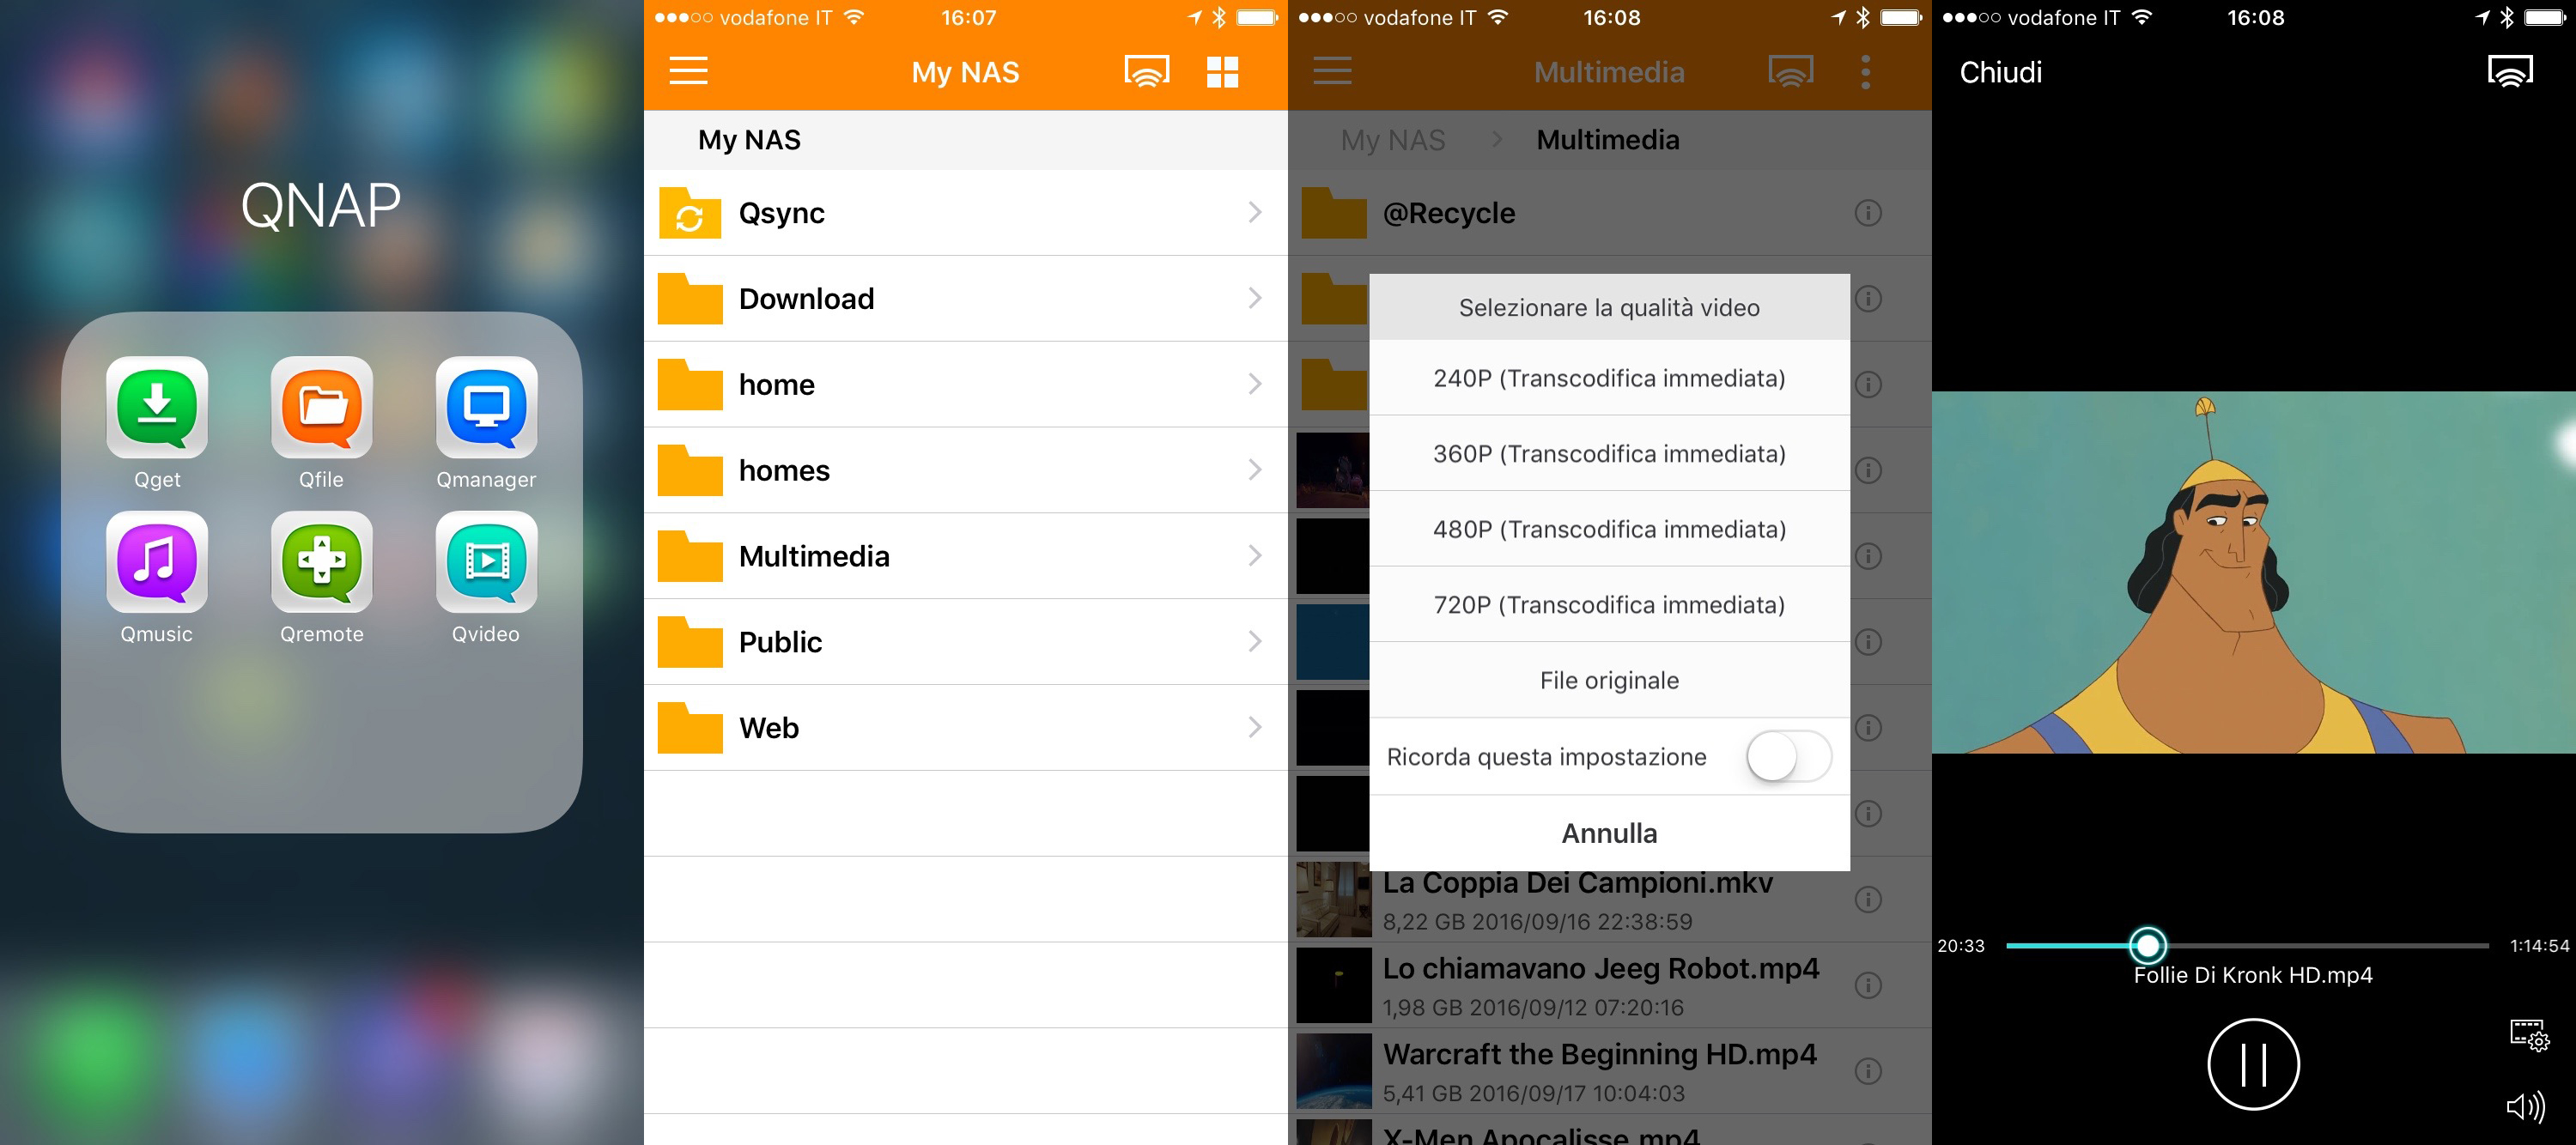
Task: Expand the Qsync folder chevron
Action: point(1254,212)
